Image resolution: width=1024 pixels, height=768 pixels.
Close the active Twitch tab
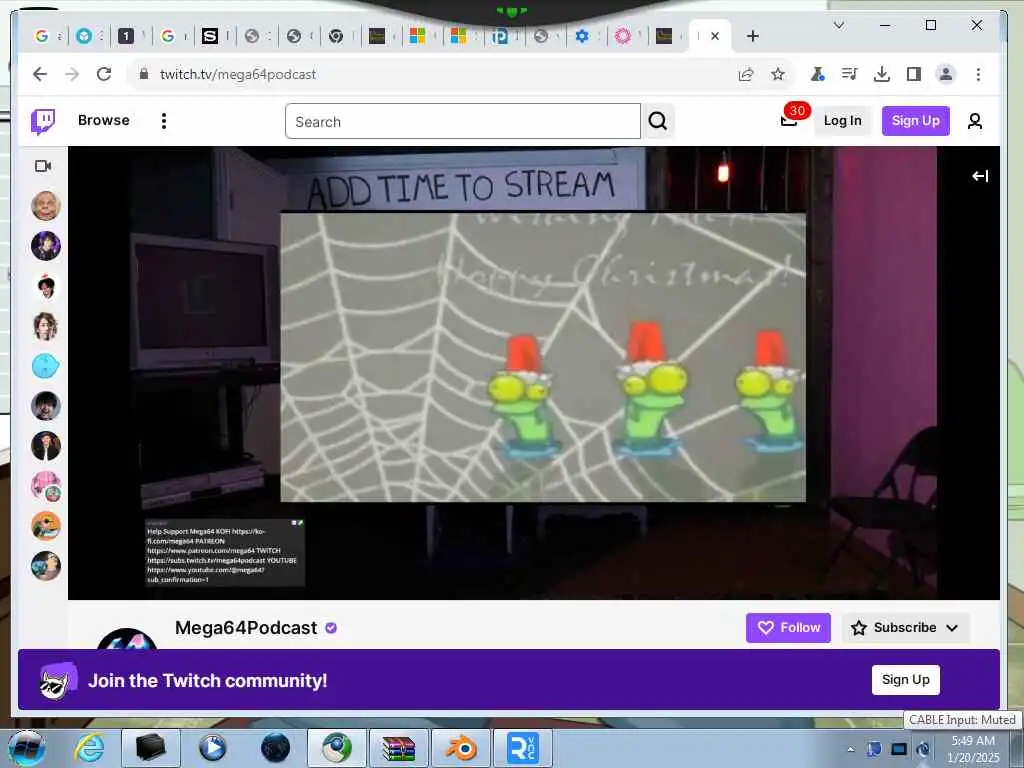coord(715,36)
